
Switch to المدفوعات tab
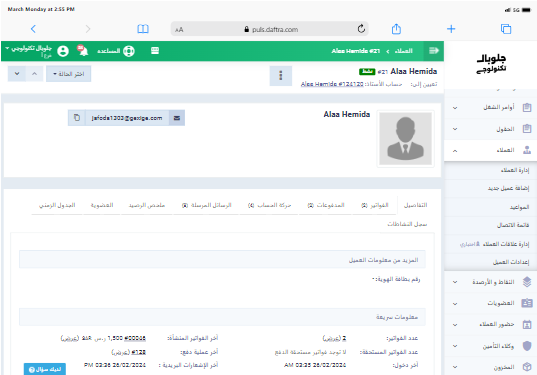326,205
